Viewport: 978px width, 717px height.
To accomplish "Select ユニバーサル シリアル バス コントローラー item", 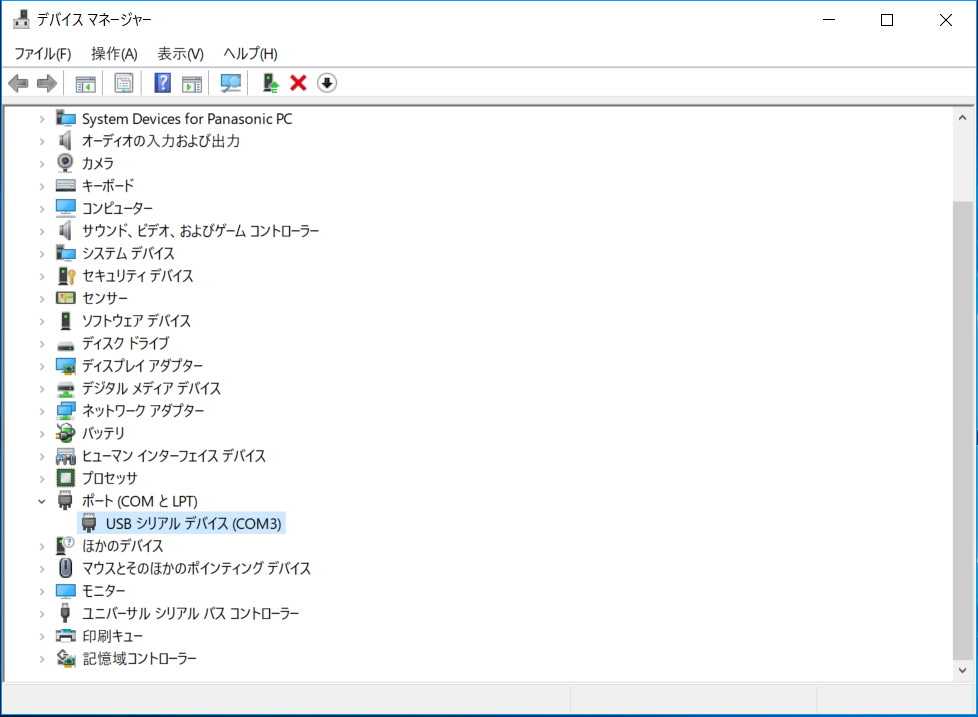I will pyautogui.click(x=190, y=613).
